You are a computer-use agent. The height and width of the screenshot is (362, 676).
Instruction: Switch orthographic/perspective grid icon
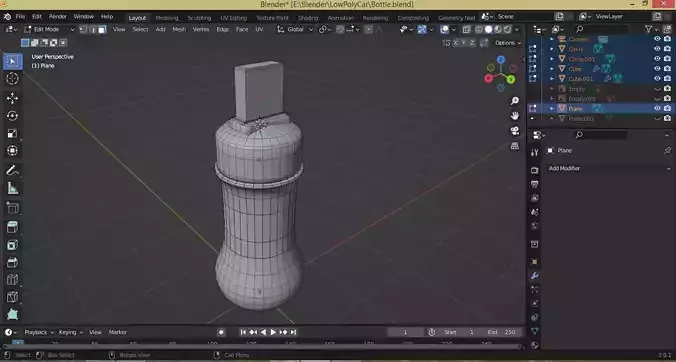[x=515, y=146]
